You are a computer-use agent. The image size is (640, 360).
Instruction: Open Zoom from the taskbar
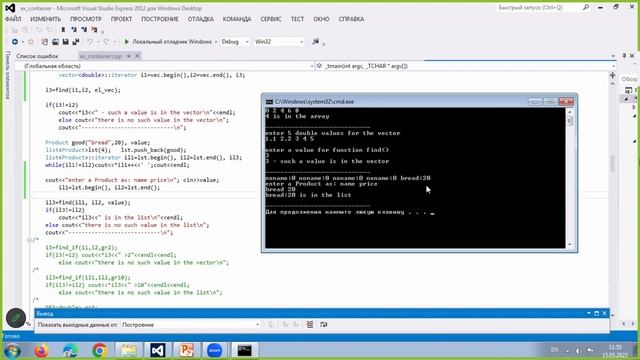pyautogui.click(x=214, y=350)
